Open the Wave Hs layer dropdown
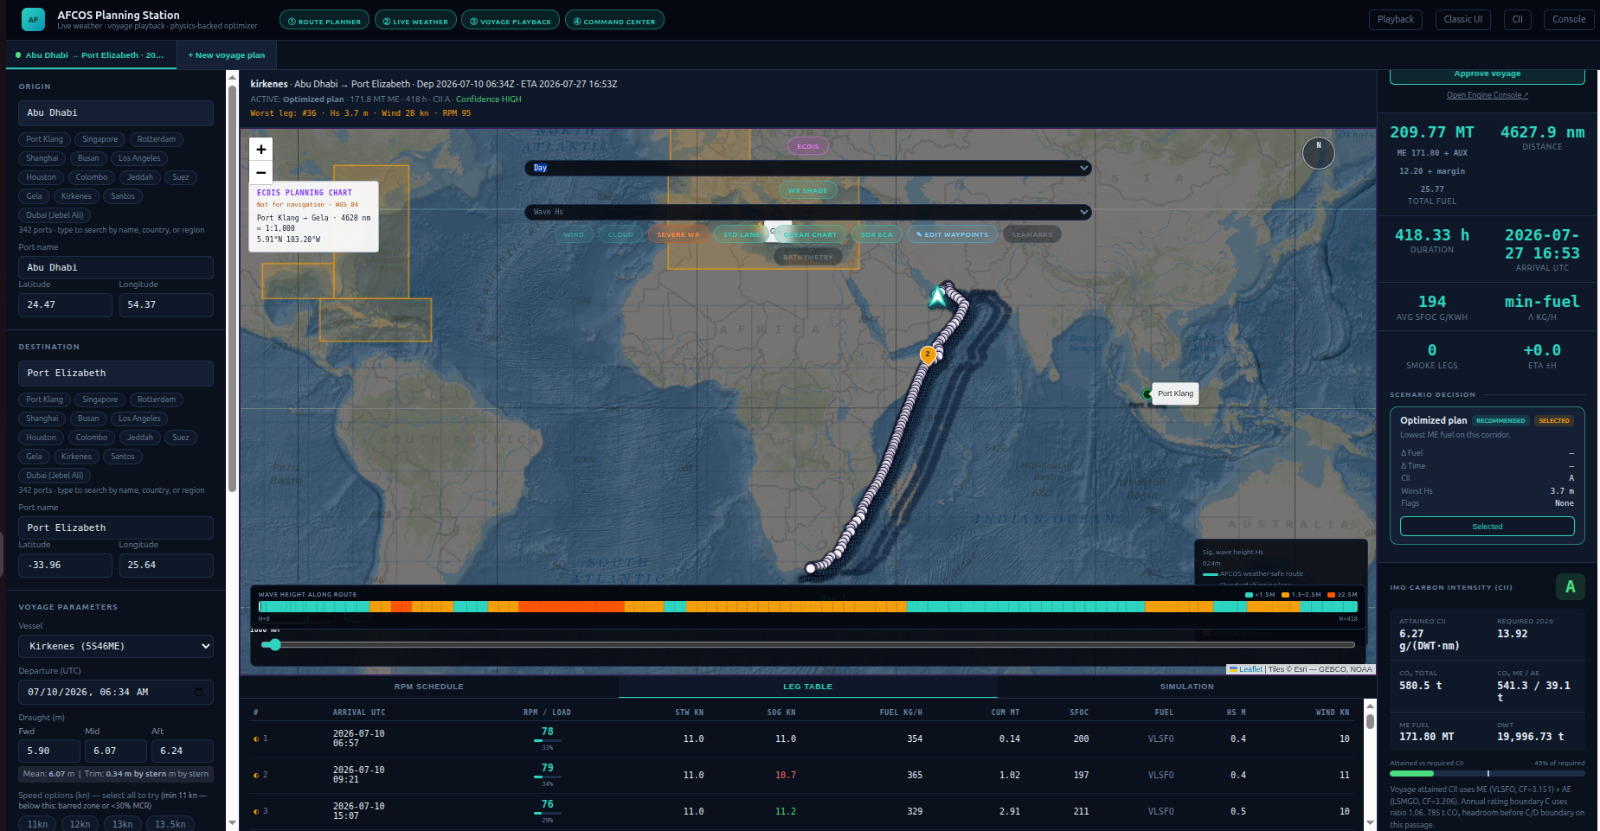 (x=808, y=212)
